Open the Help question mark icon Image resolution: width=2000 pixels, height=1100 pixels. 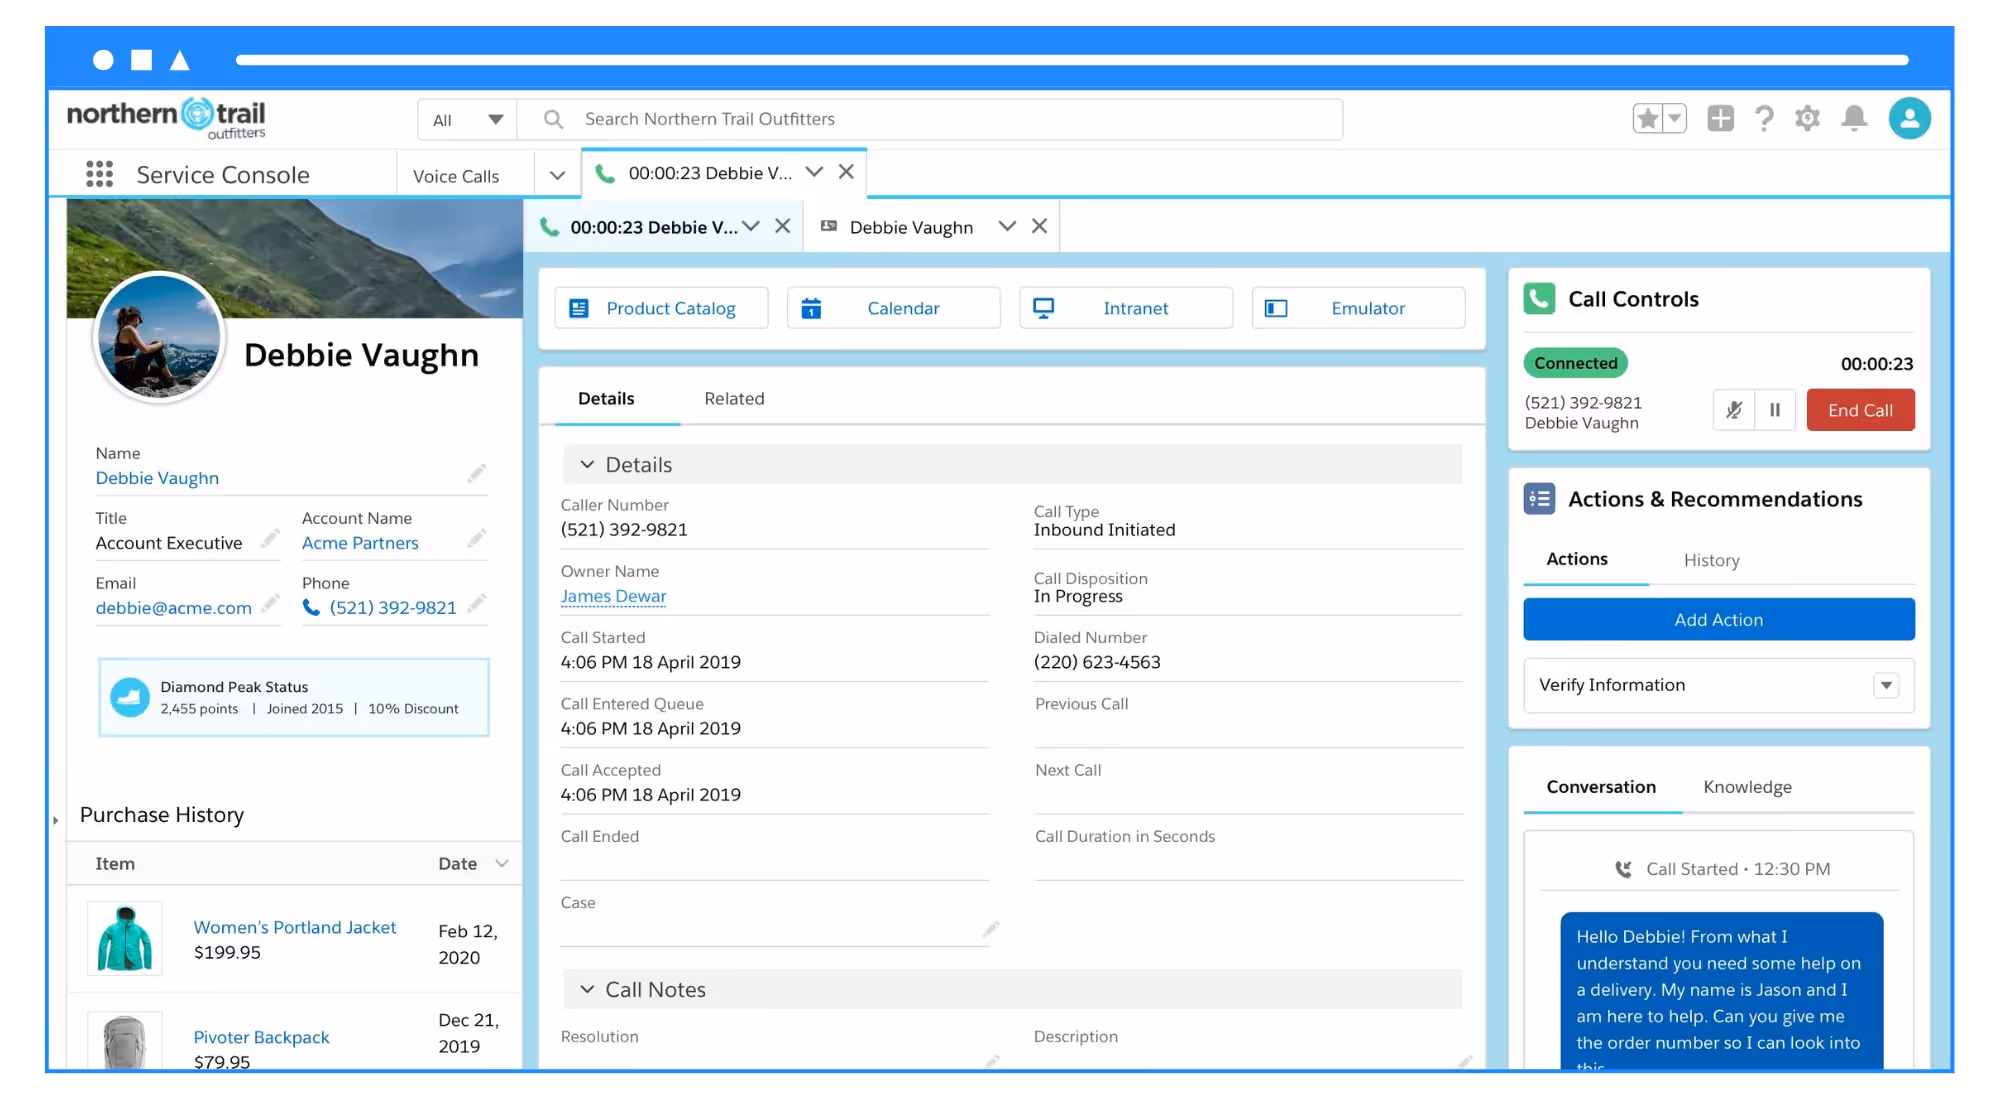click(1764, 119)
